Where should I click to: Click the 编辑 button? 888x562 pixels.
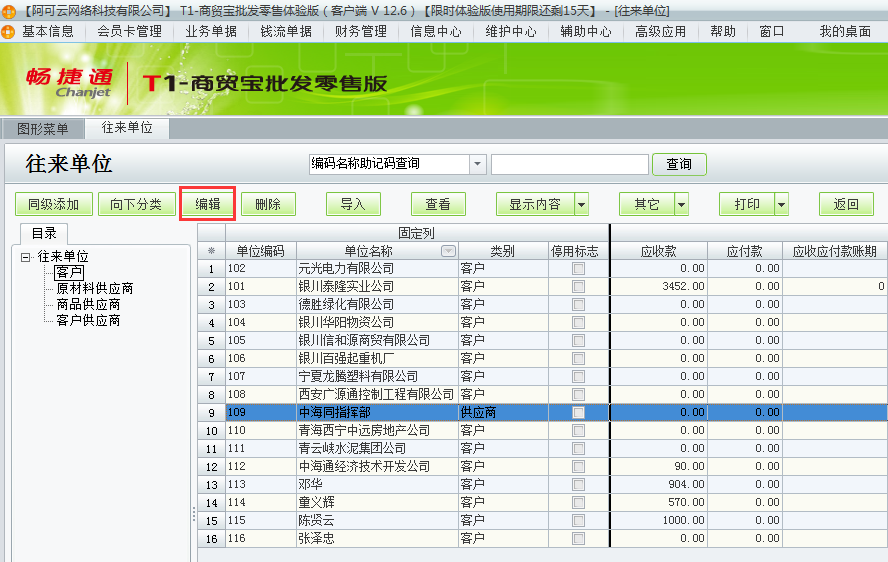coord(208,205)
